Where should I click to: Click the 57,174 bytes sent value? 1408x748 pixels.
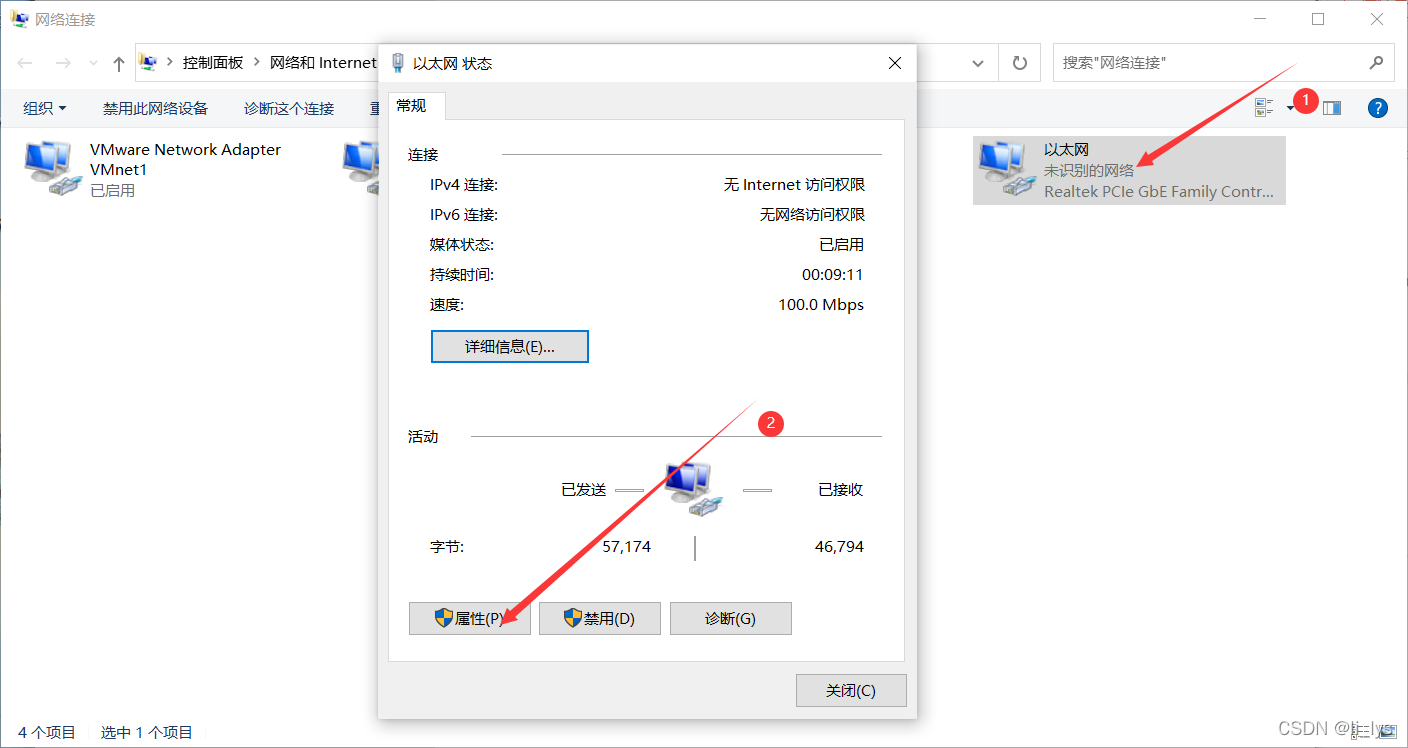(x=626, y=547)
